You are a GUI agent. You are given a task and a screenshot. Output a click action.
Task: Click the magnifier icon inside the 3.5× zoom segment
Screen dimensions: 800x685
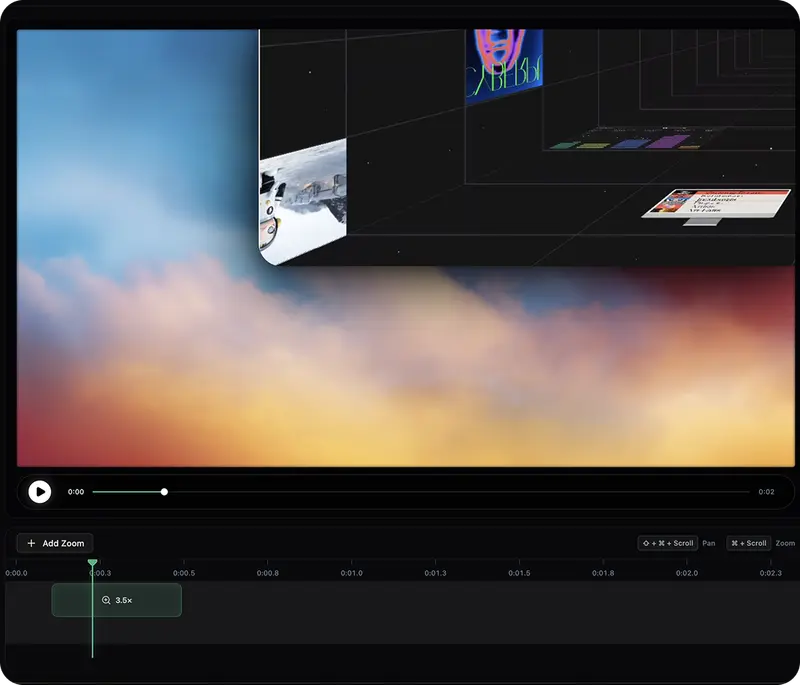point(104,600)
